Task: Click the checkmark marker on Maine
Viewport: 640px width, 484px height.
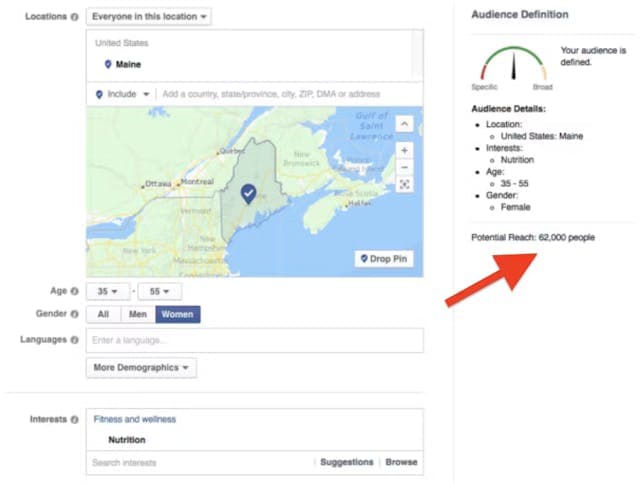Action: pos(248,192)
